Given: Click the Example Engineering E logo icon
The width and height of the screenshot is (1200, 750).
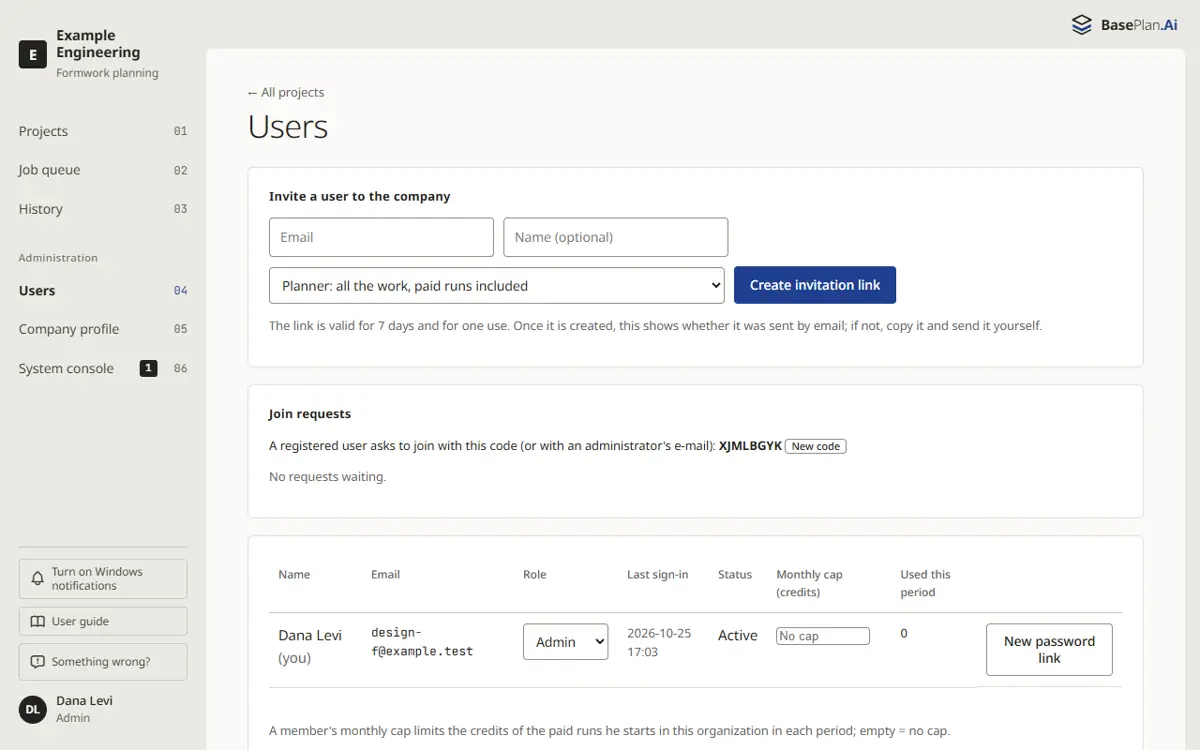Looking at the screenshot, I should click(x=33, y=55).
